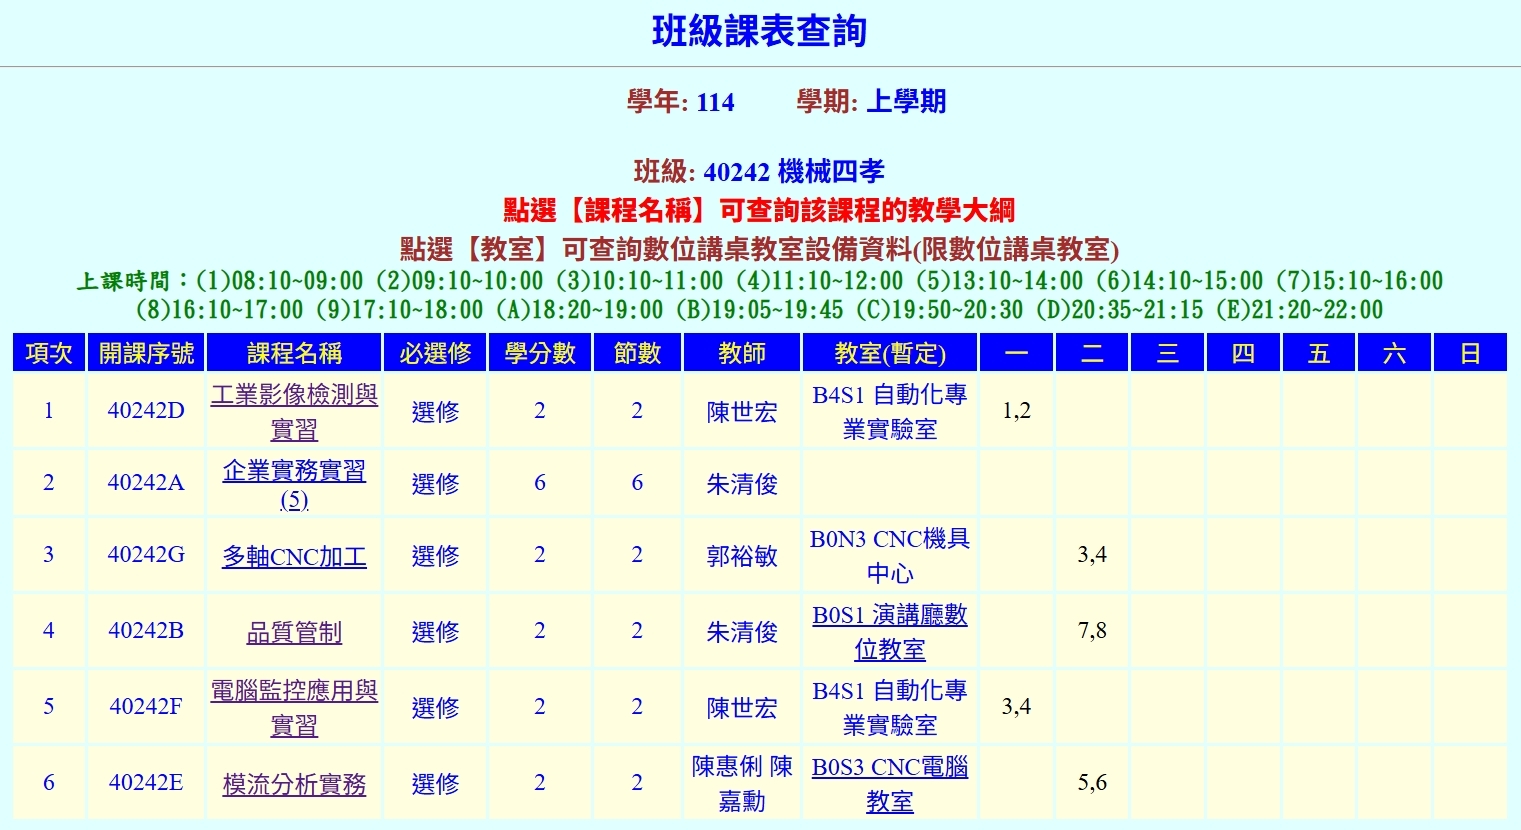Open the B0S3 CNC電腦教室 classroom link
The image size is (1521, 830).
[889, 768]
